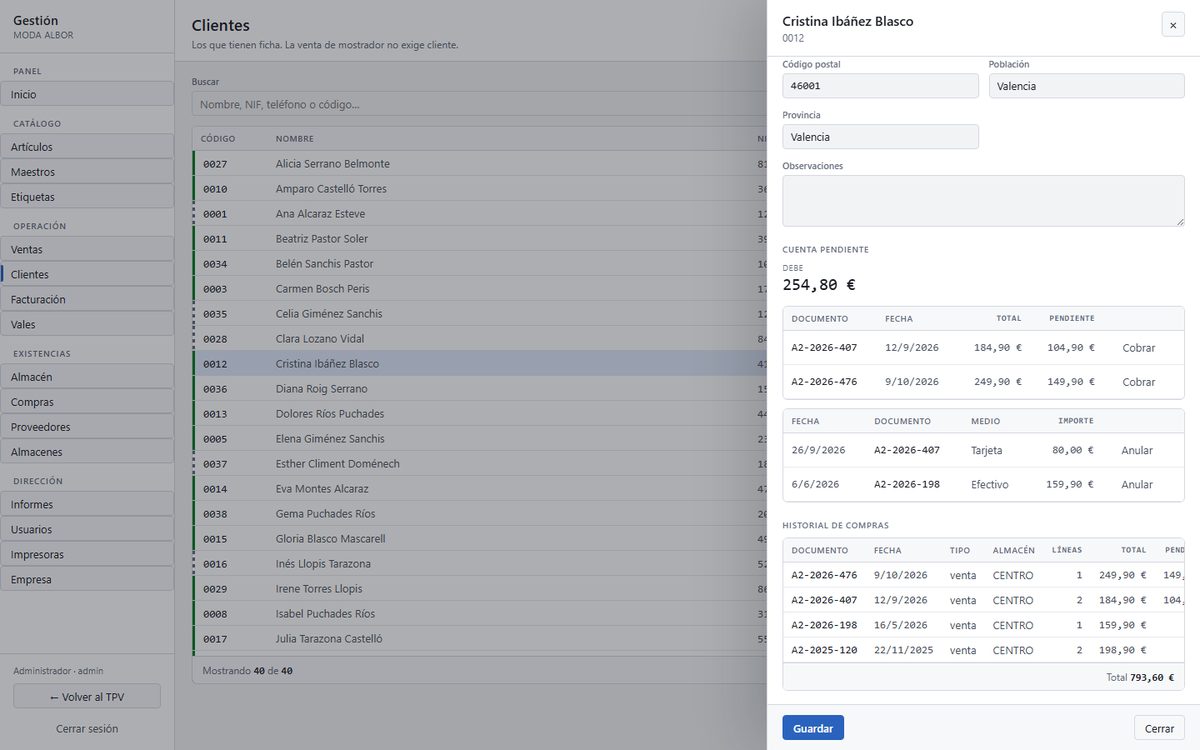Click Cobrar for document A2-2026-476
The width and height of the screenshot is (1200, 750).
click(x=1139, y=382)
